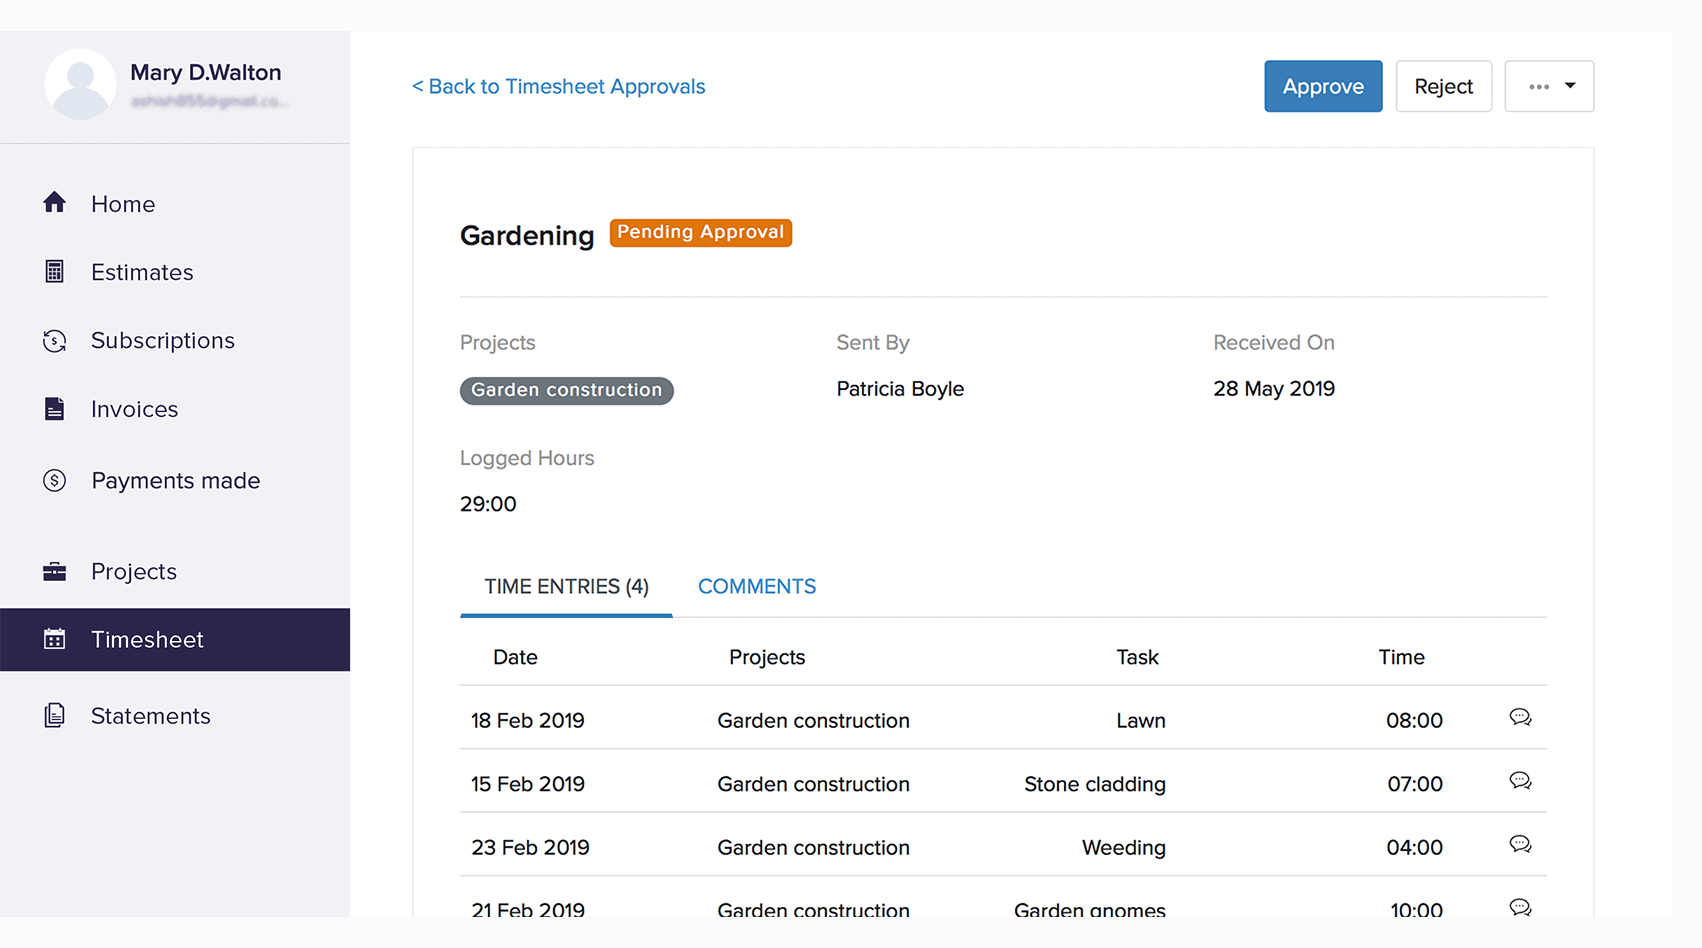Switch to the Comments tab
This screenshot has height=948, width=1702.
click(x=757, y=586)
